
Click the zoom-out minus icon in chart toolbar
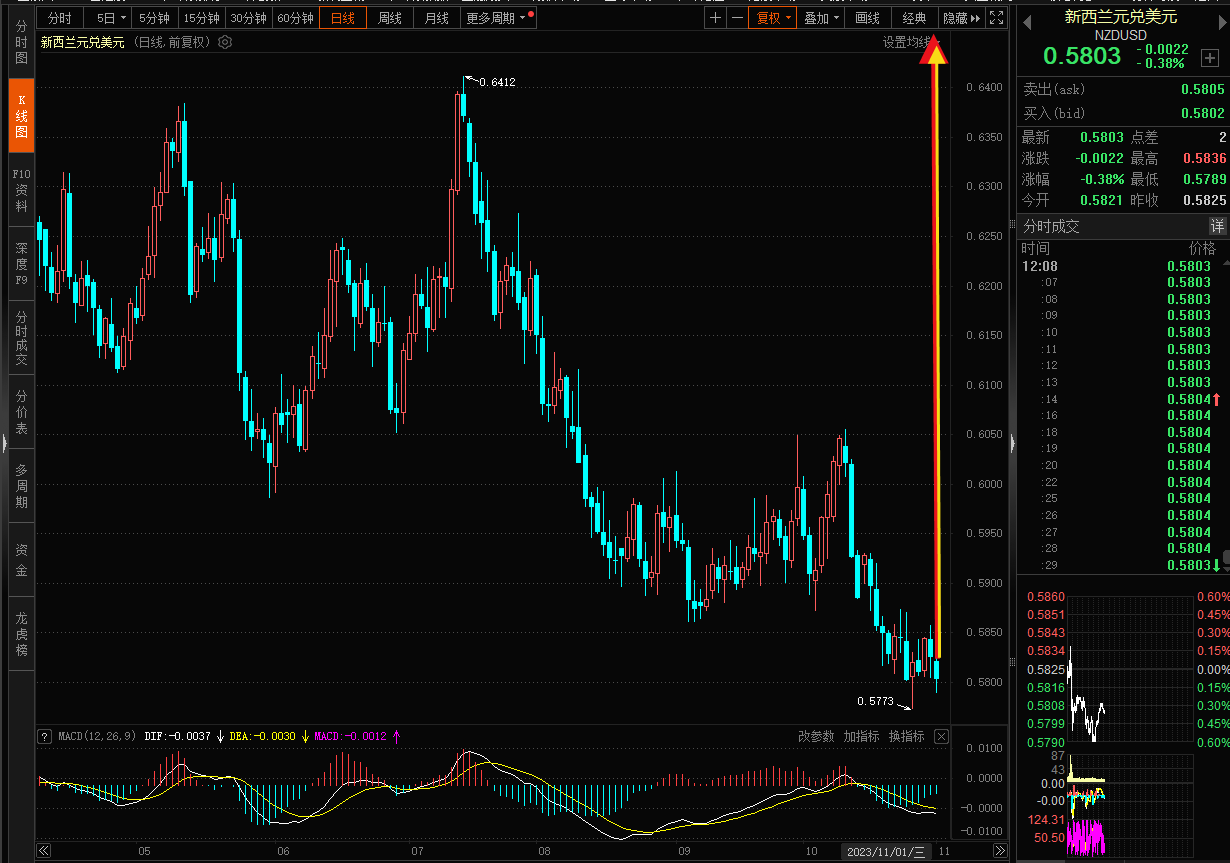(737, 18)
